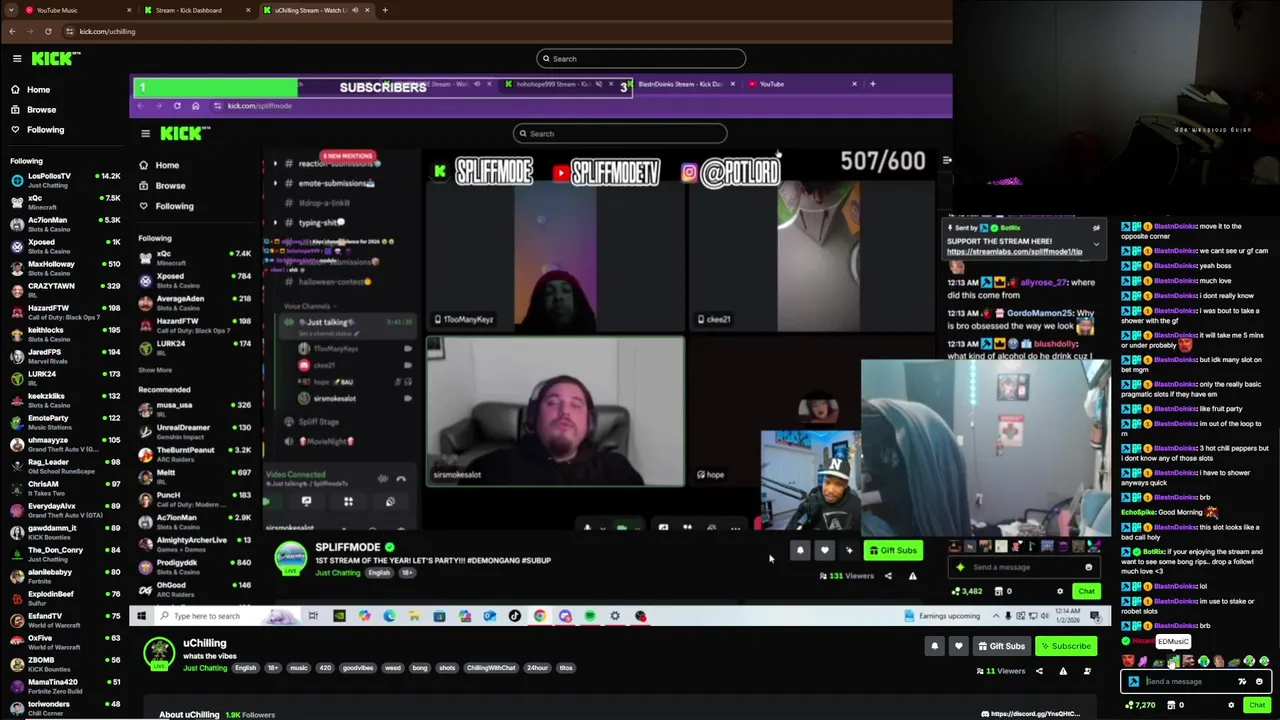Mute the uChilling Stream browser tab
Screen dimensions: 1280x720
tap(354, 10)
